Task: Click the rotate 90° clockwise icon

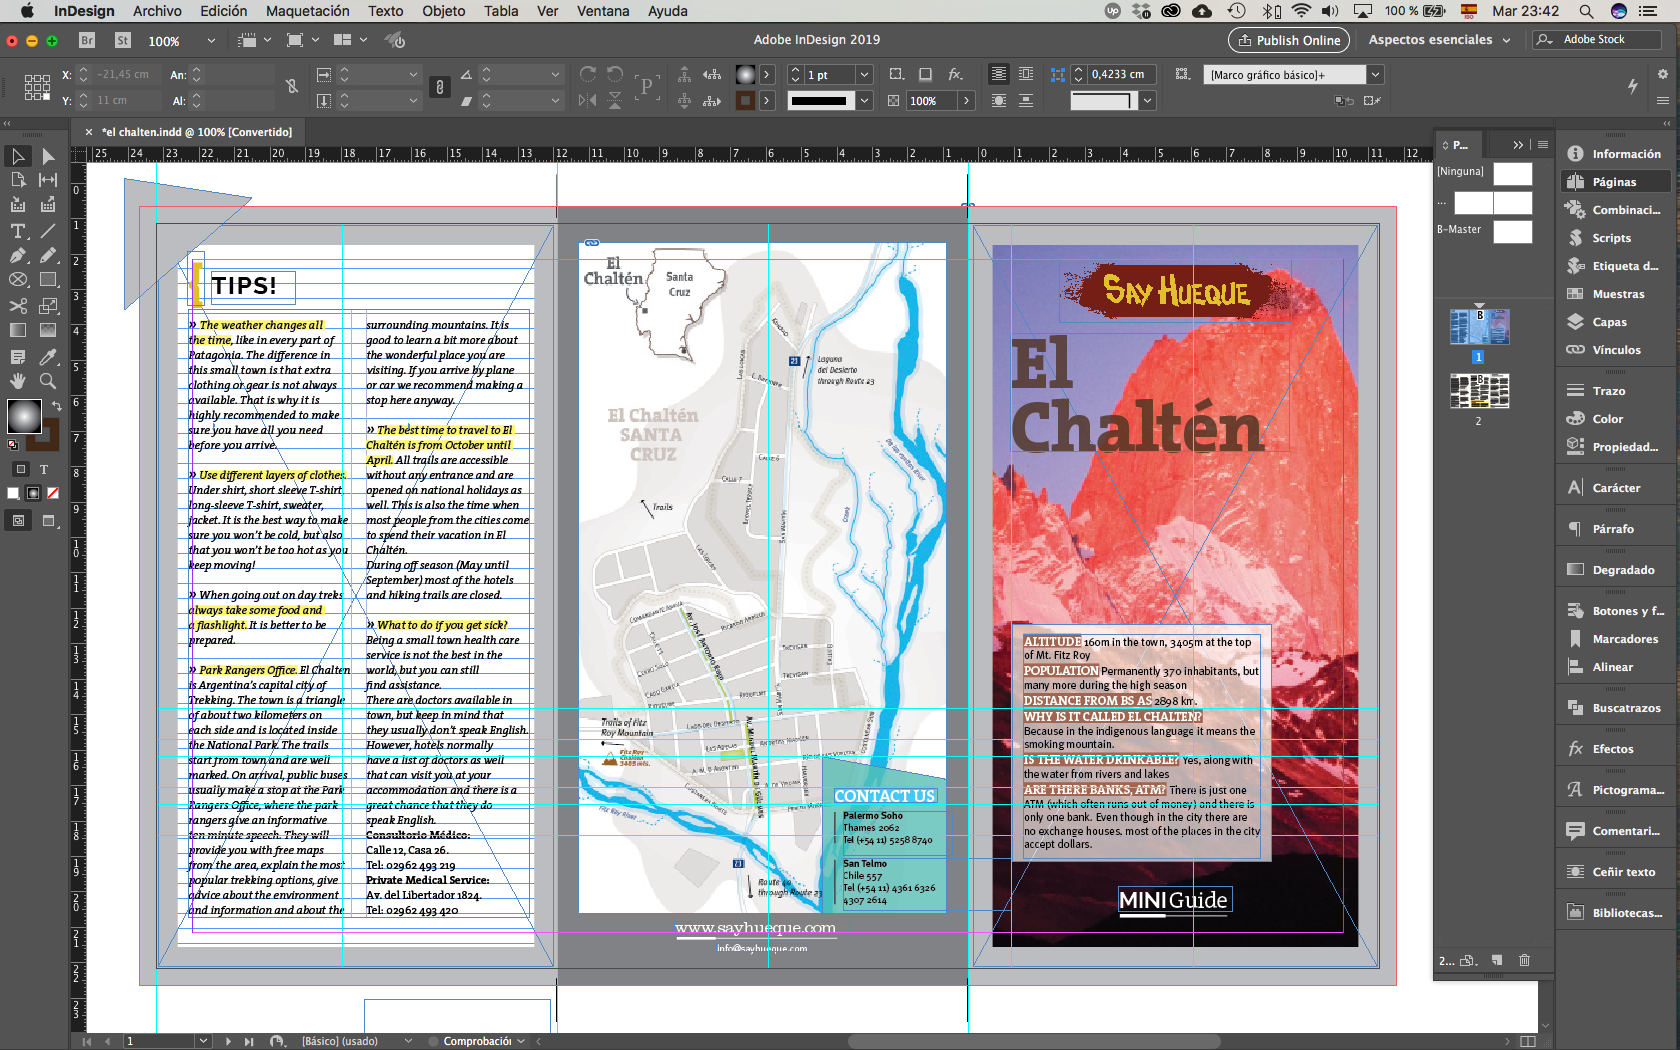Action: point(588,74)
